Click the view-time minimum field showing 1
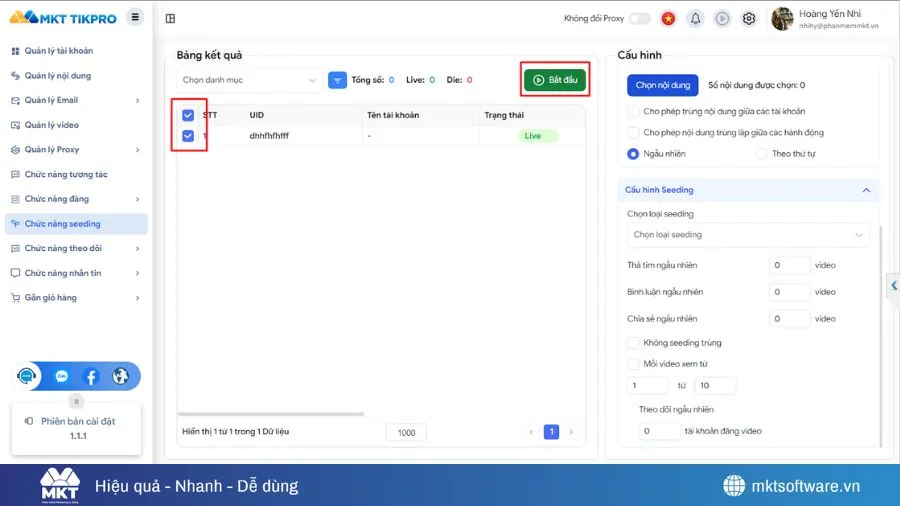900x506 pixels. 648,386
